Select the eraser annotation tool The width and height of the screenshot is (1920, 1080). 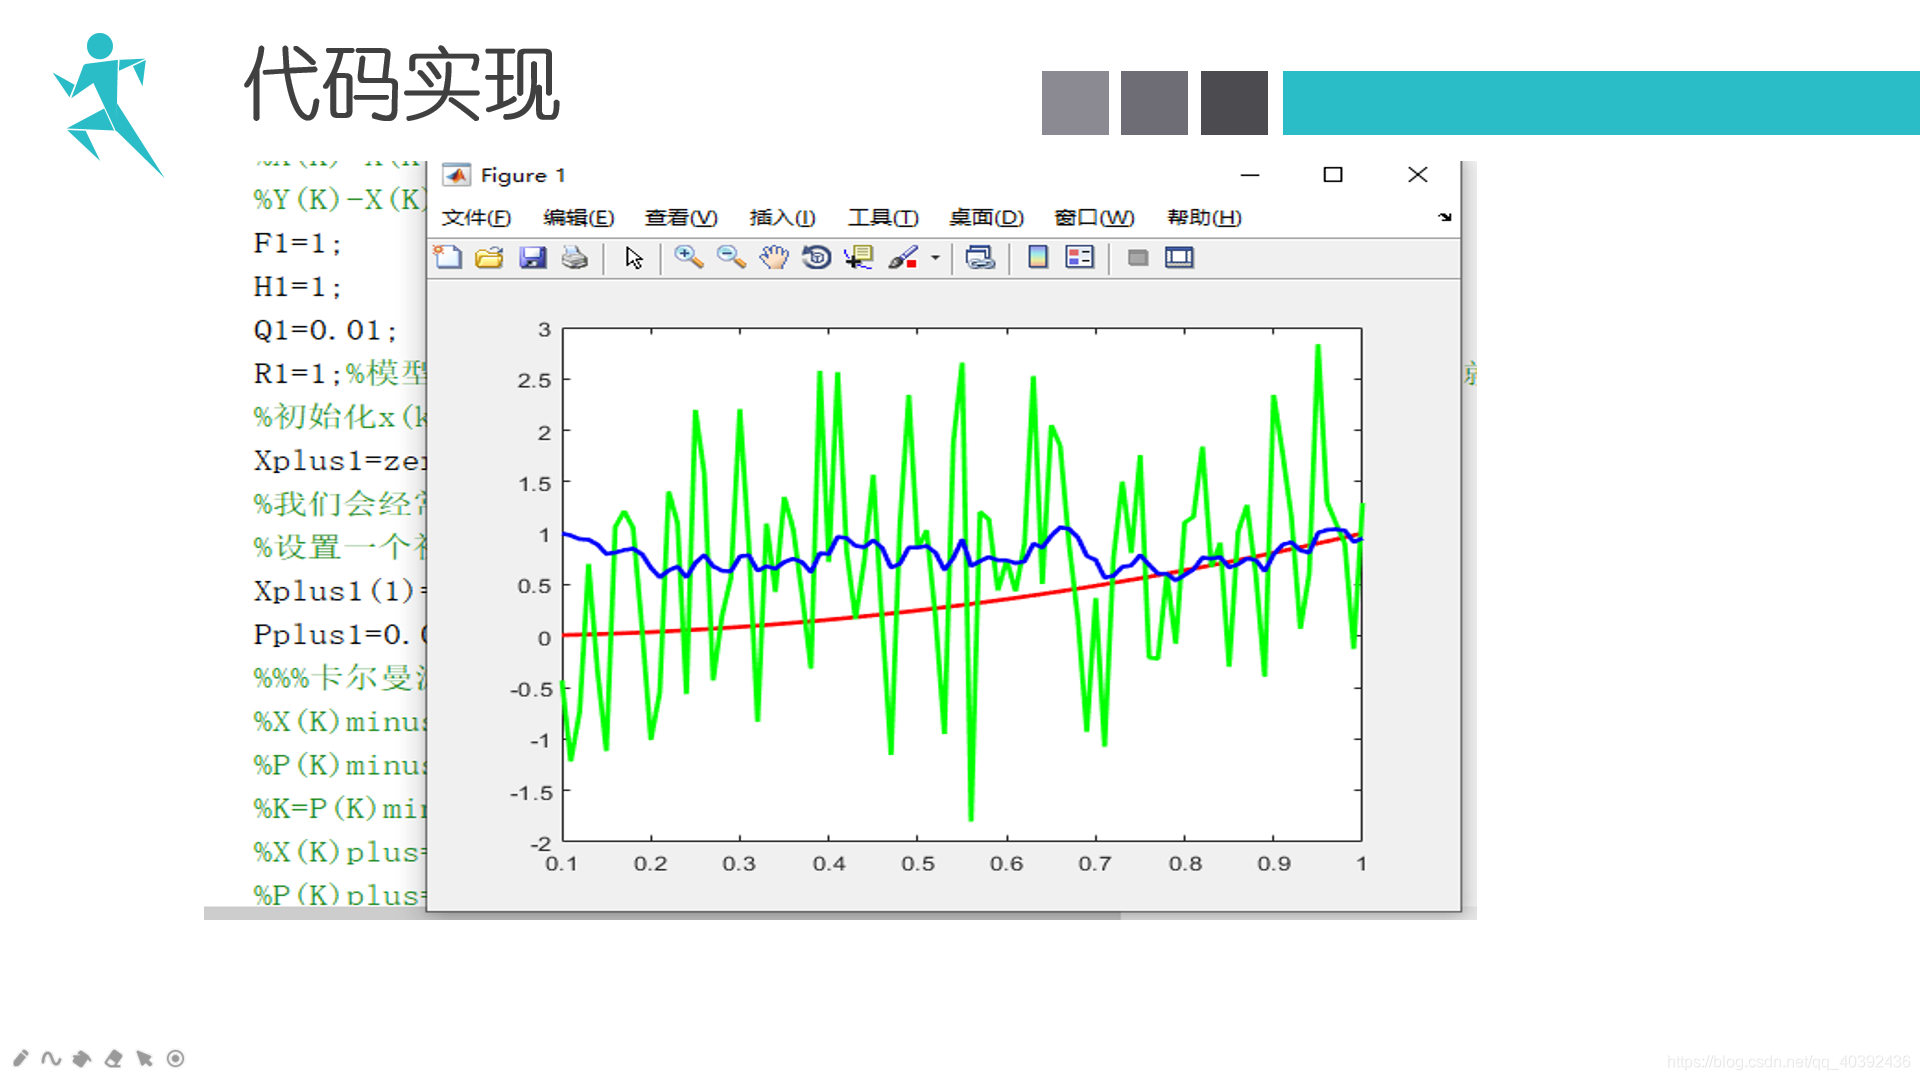(113, 1058)
